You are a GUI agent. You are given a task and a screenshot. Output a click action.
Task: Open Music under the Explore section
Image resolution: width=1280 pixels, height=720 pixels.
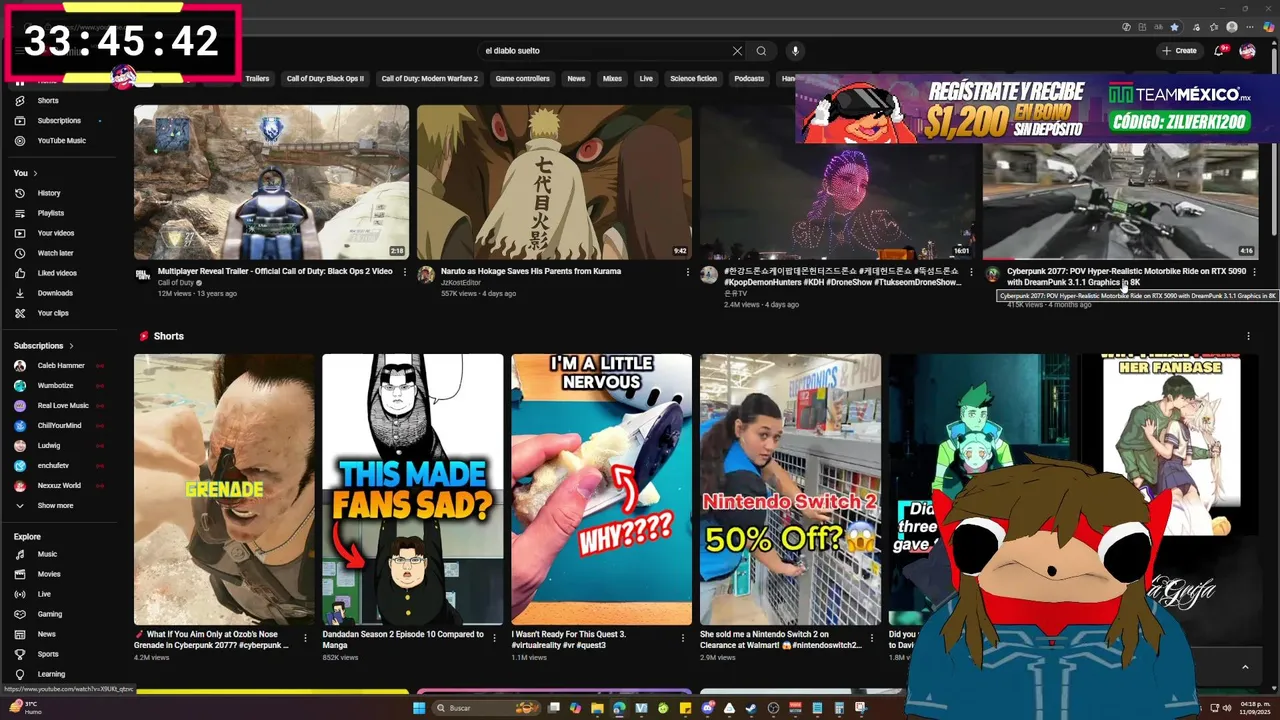(x=47, y=554)
